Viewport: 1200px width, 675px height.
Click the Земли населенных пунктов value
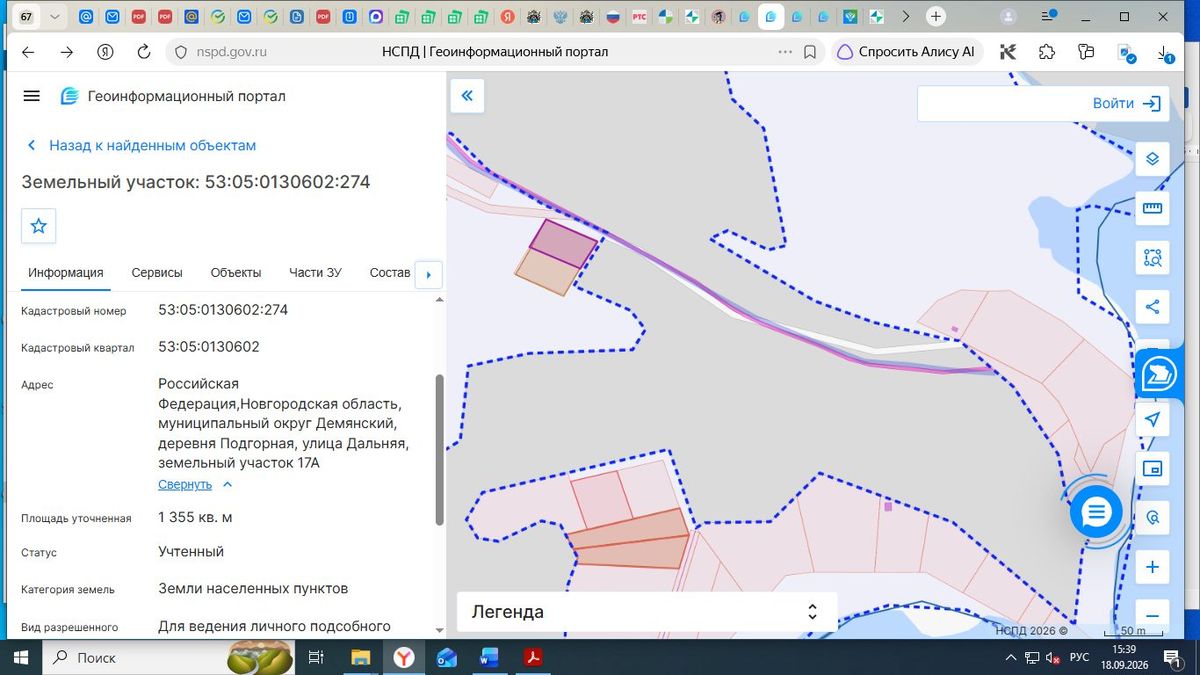(x=253, y=589)
